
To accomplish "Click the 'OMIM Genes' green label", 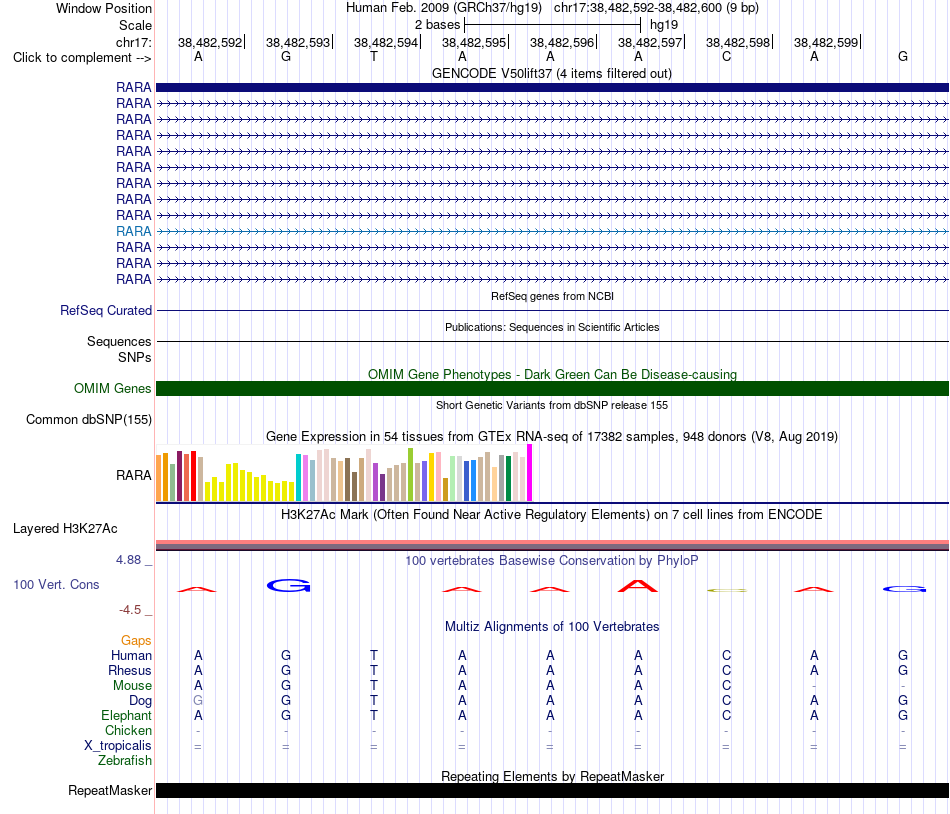I will click(x=112, y=388).
